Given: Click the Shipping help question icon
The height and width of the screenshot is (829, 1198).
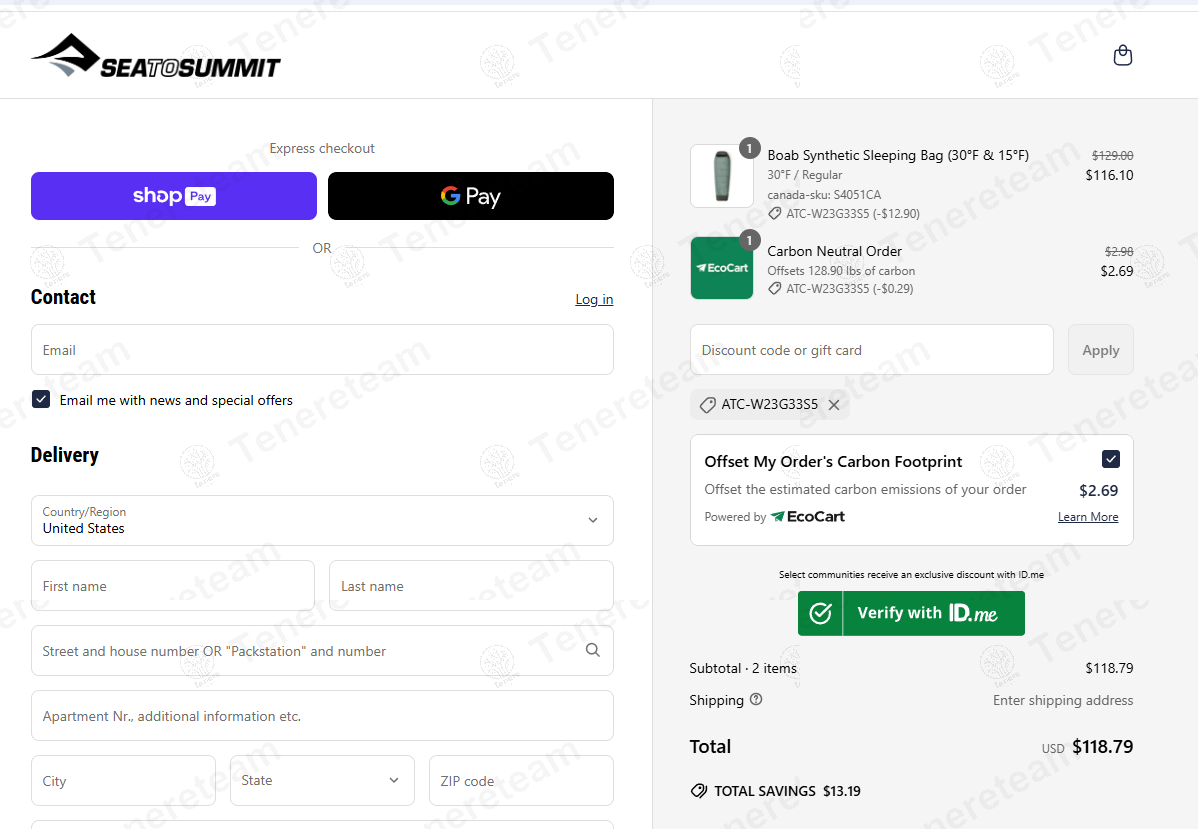Looking at the screenshot, I should [x=756, y=699].
